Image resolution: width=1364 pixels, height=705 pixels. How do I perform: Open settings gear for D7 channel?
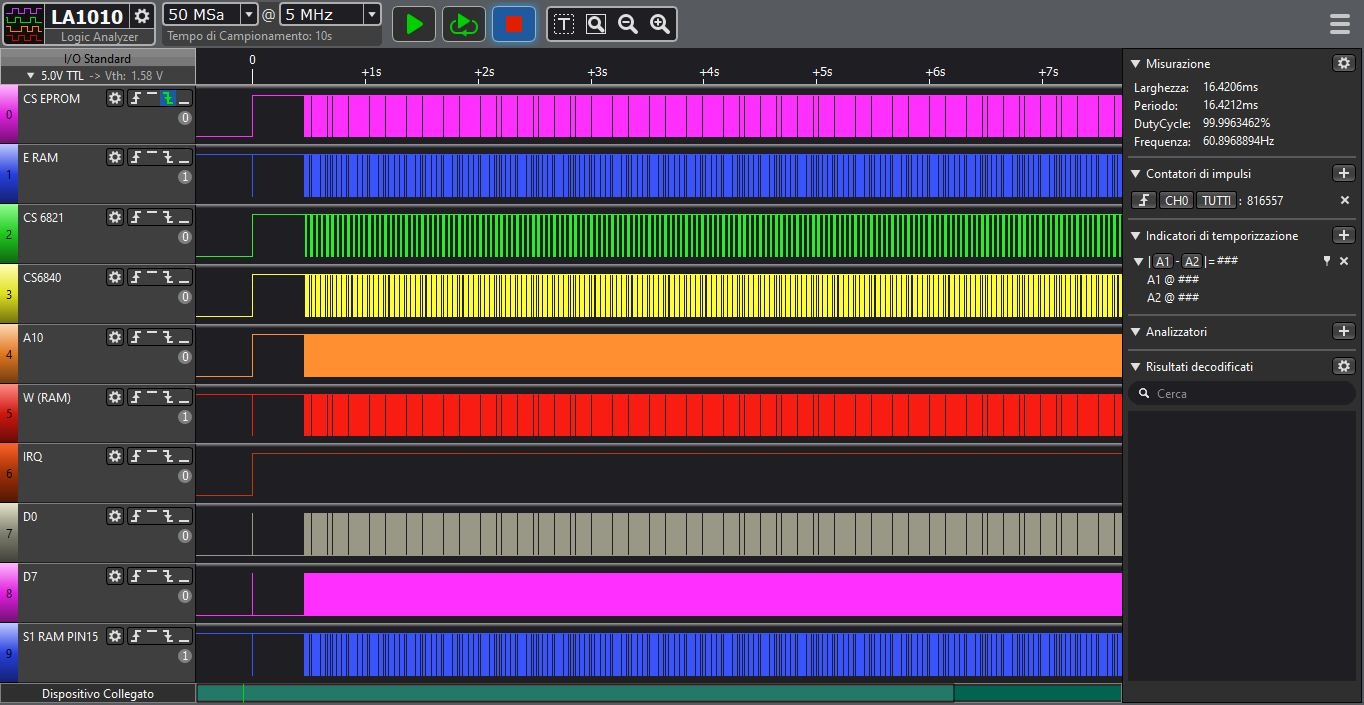115,576
